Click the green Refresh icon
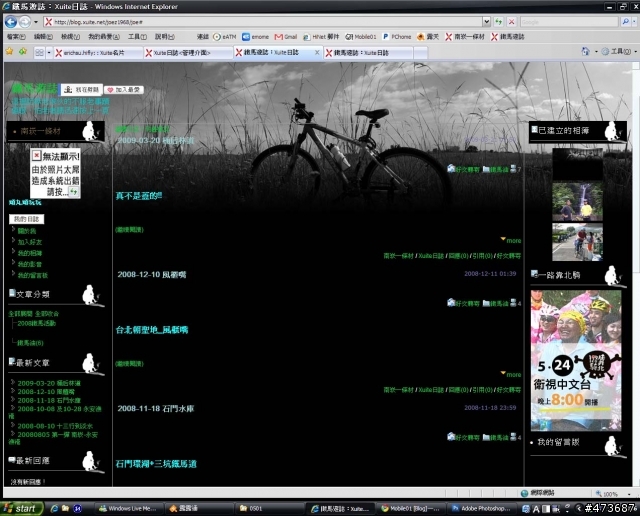 click(x=499, y=22)
